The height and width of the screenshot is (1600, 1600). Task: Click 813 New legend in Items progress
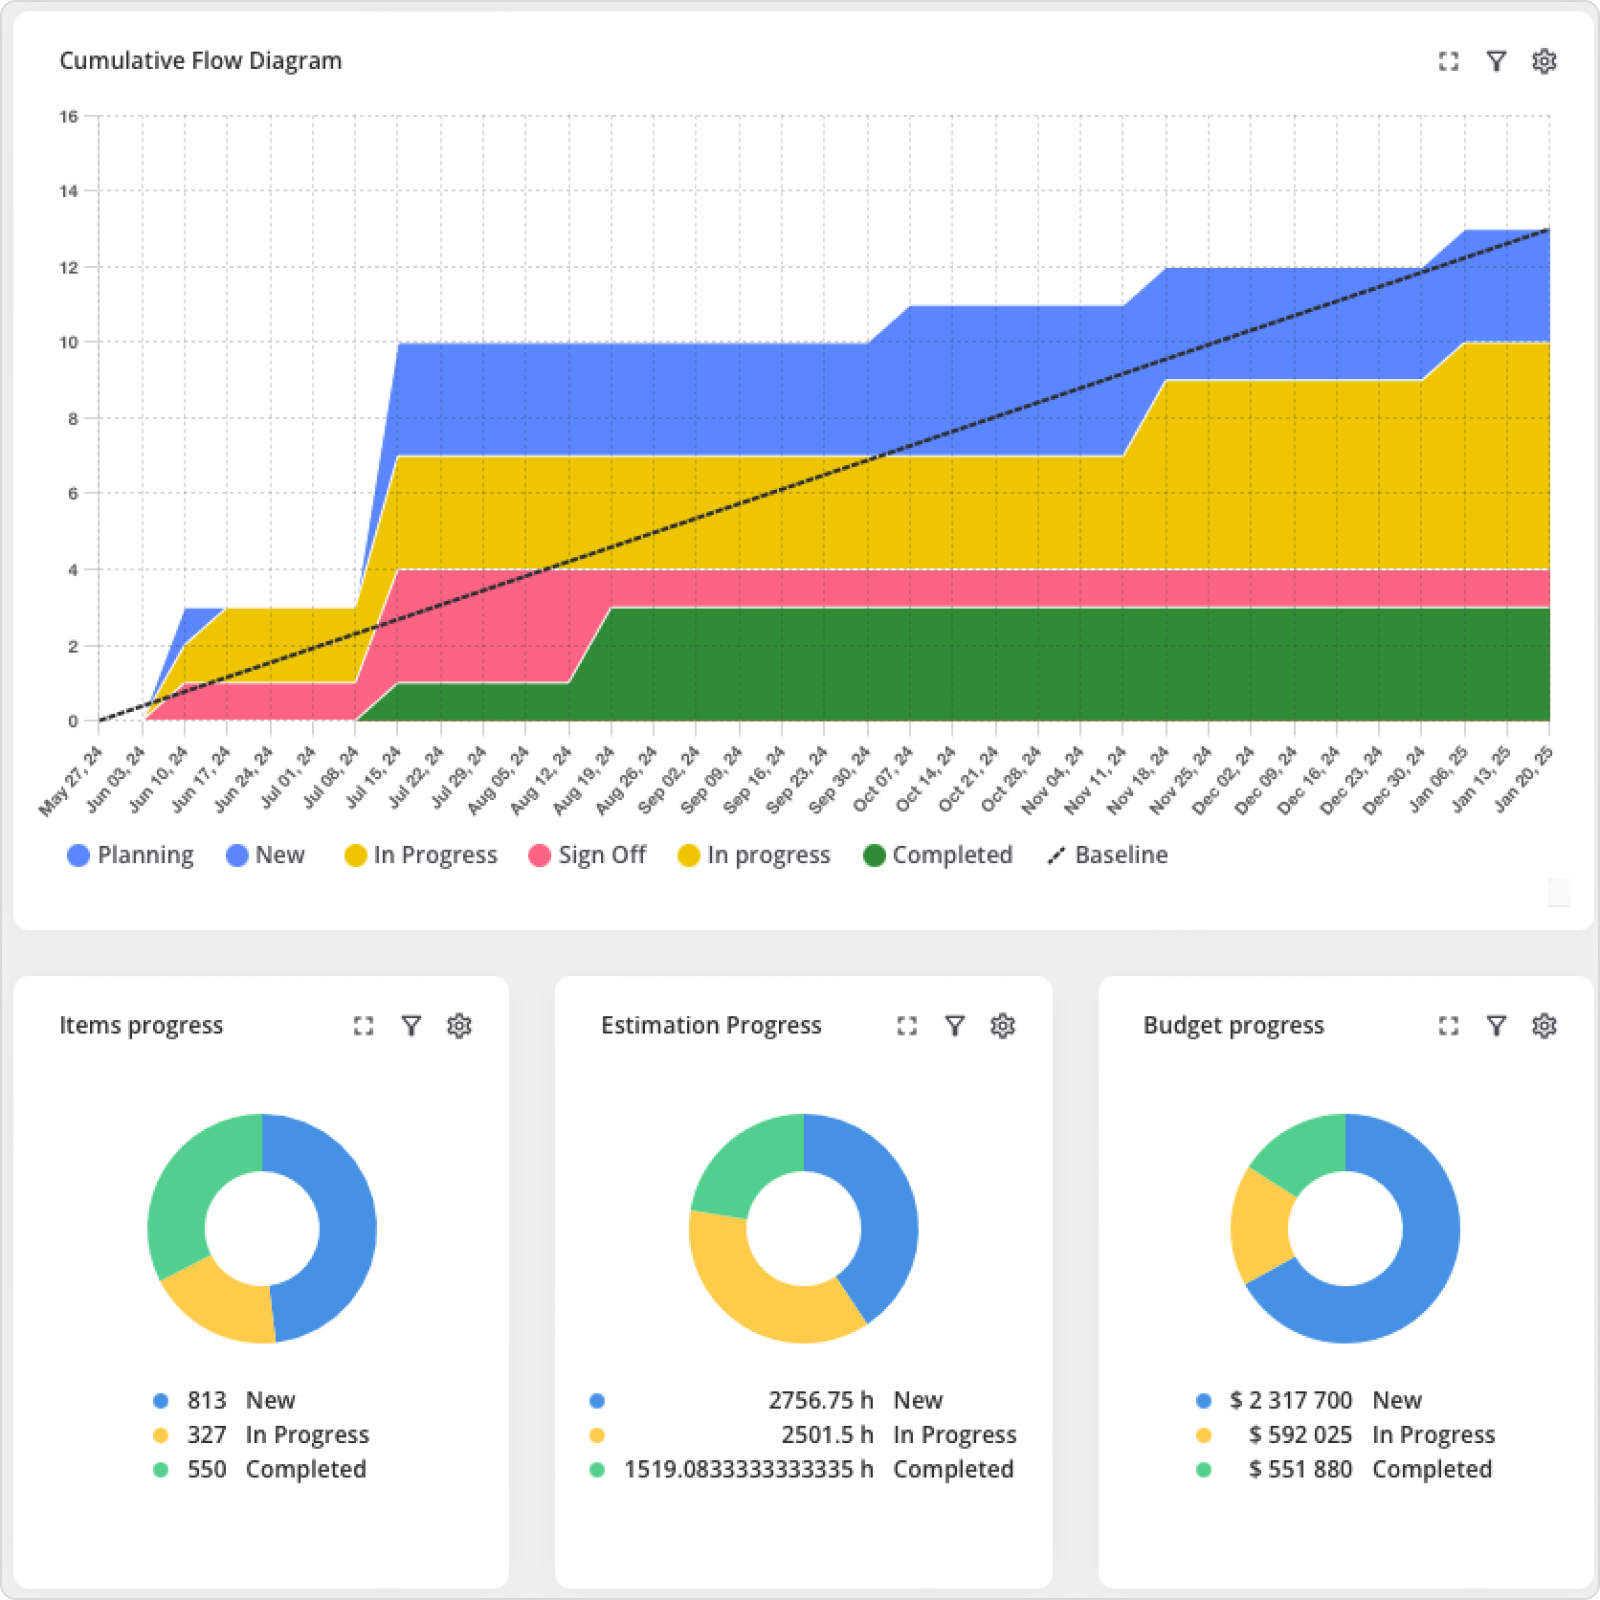pyautogui.click(x=224, y=1400)
